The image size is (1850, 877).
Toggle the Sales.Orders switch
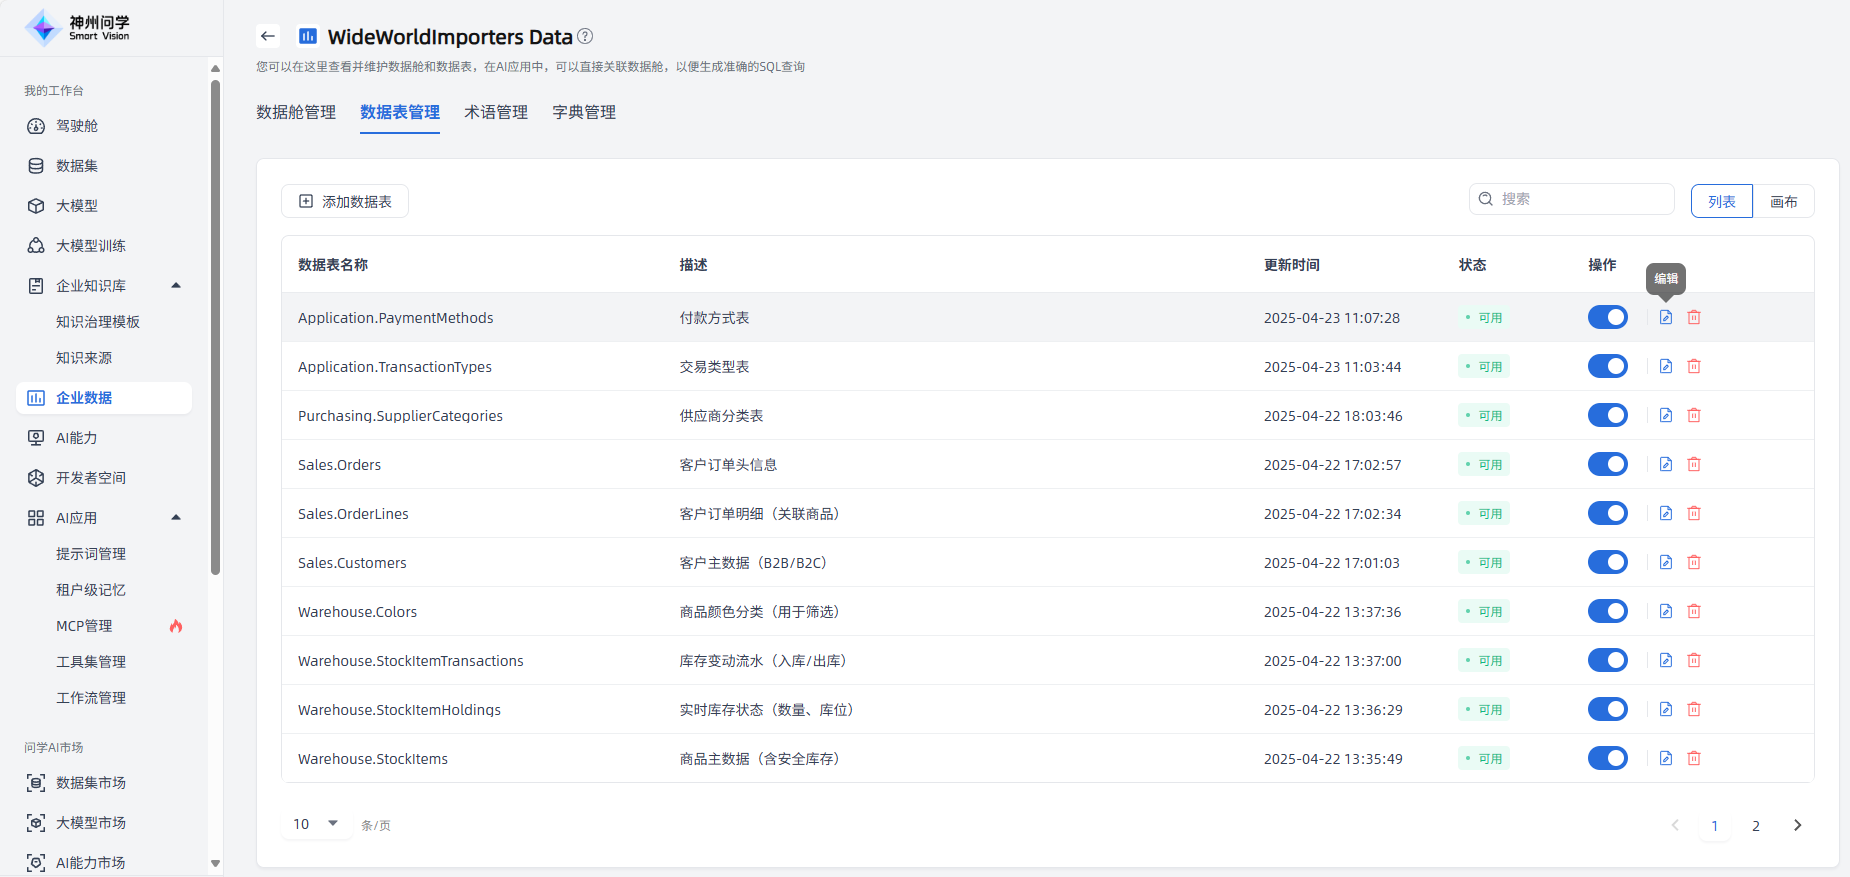tap(1608, 464)
